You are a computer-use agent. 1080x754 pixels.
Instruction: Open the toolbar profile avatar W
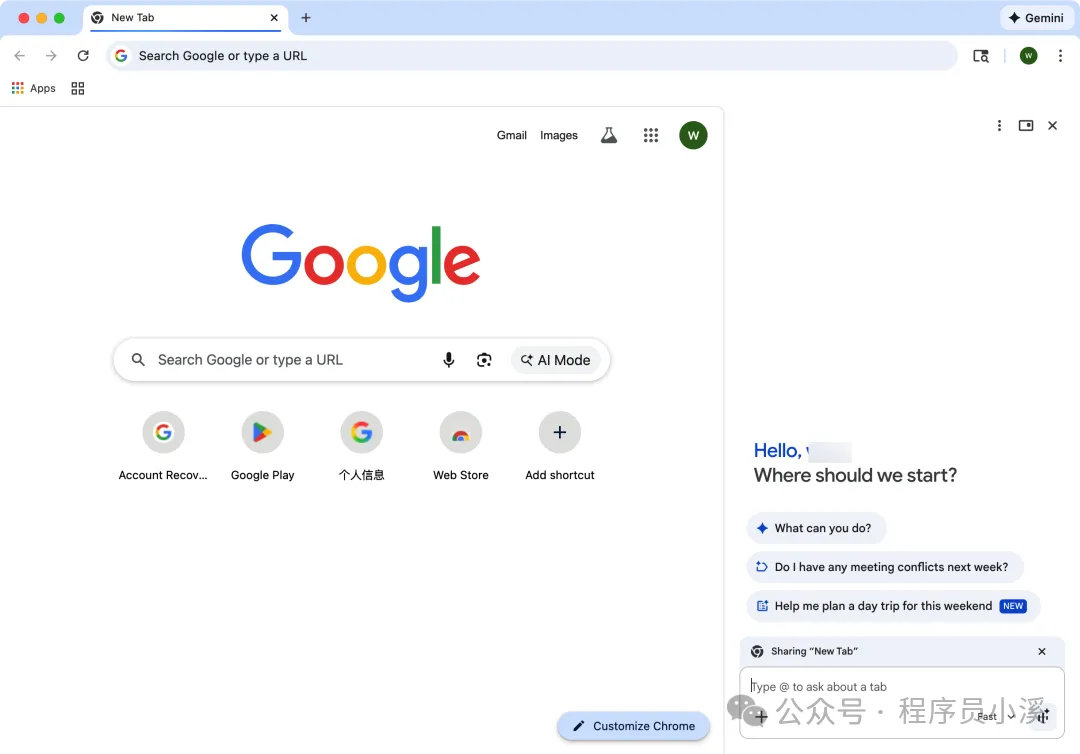pos(1028,56)
